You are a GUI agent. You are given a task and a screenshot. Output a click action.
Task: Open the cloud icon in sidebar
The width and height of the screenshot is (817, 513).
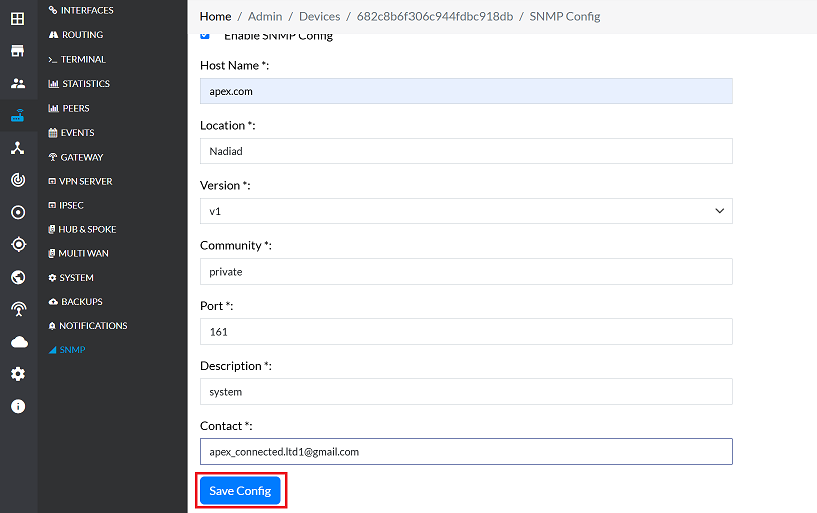(19, 342)
